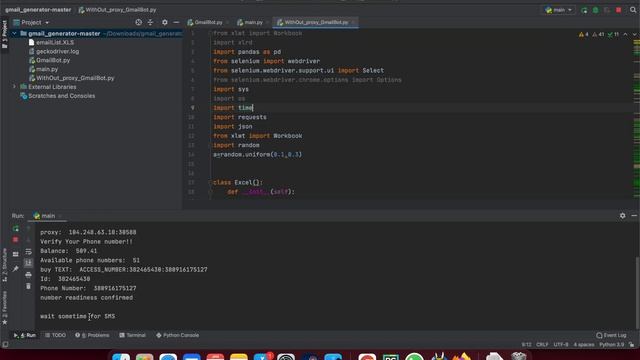Click tool window quick-access icon in bottom-left corner

point(5,344)
